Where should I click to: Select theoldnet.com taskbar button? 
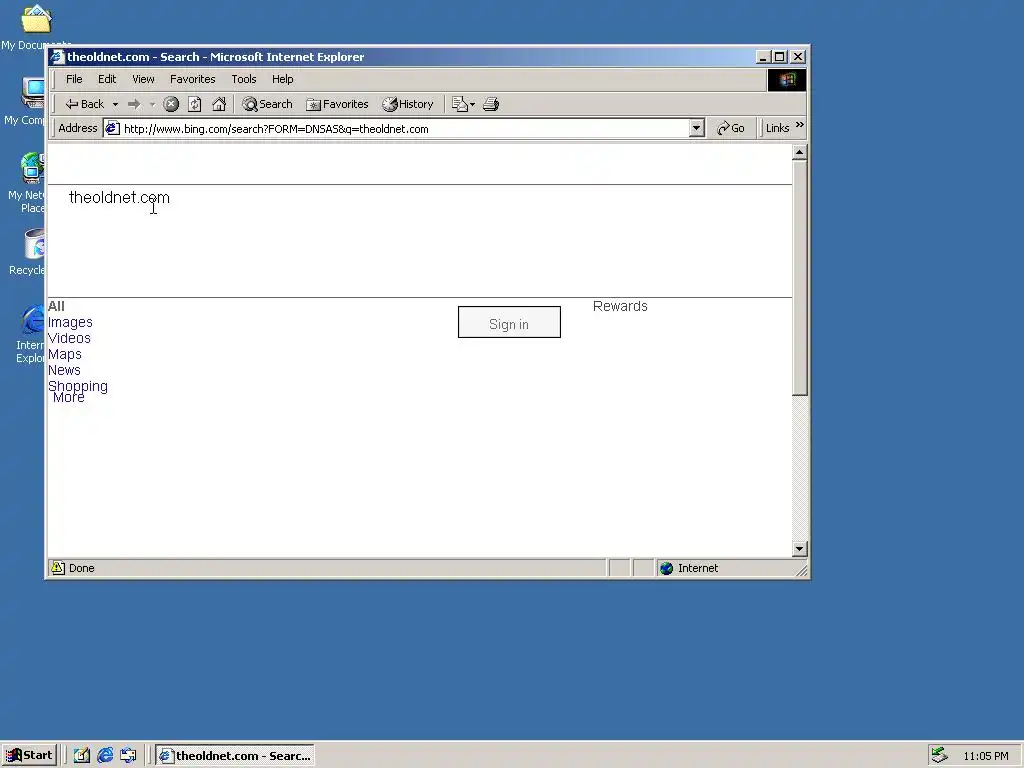[x=235, y=756]
